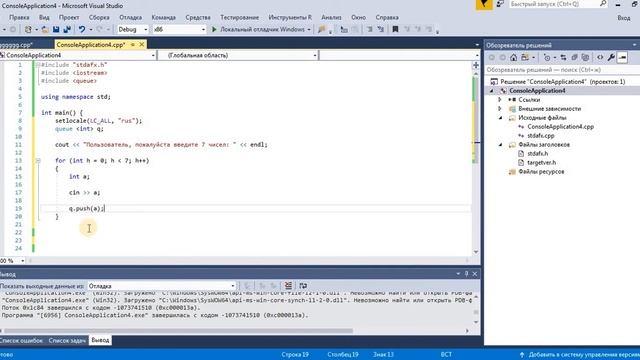Click the sync with active document icon
The height and width of the screenshot is (360, 640).
(563, 58)
